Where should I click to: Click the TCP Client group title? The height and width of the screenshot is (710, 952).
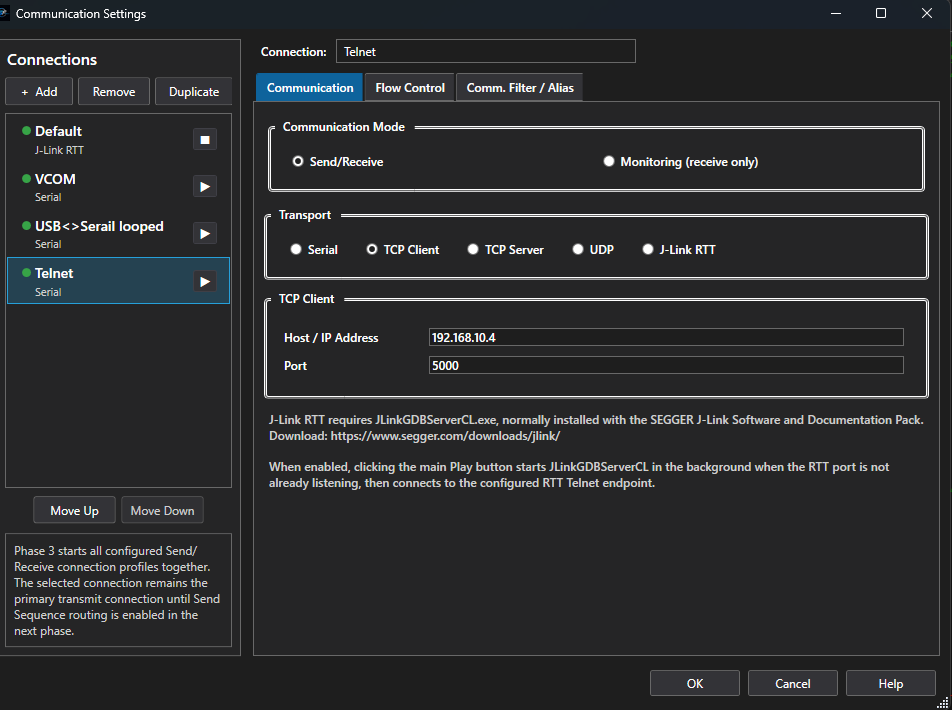306,299
